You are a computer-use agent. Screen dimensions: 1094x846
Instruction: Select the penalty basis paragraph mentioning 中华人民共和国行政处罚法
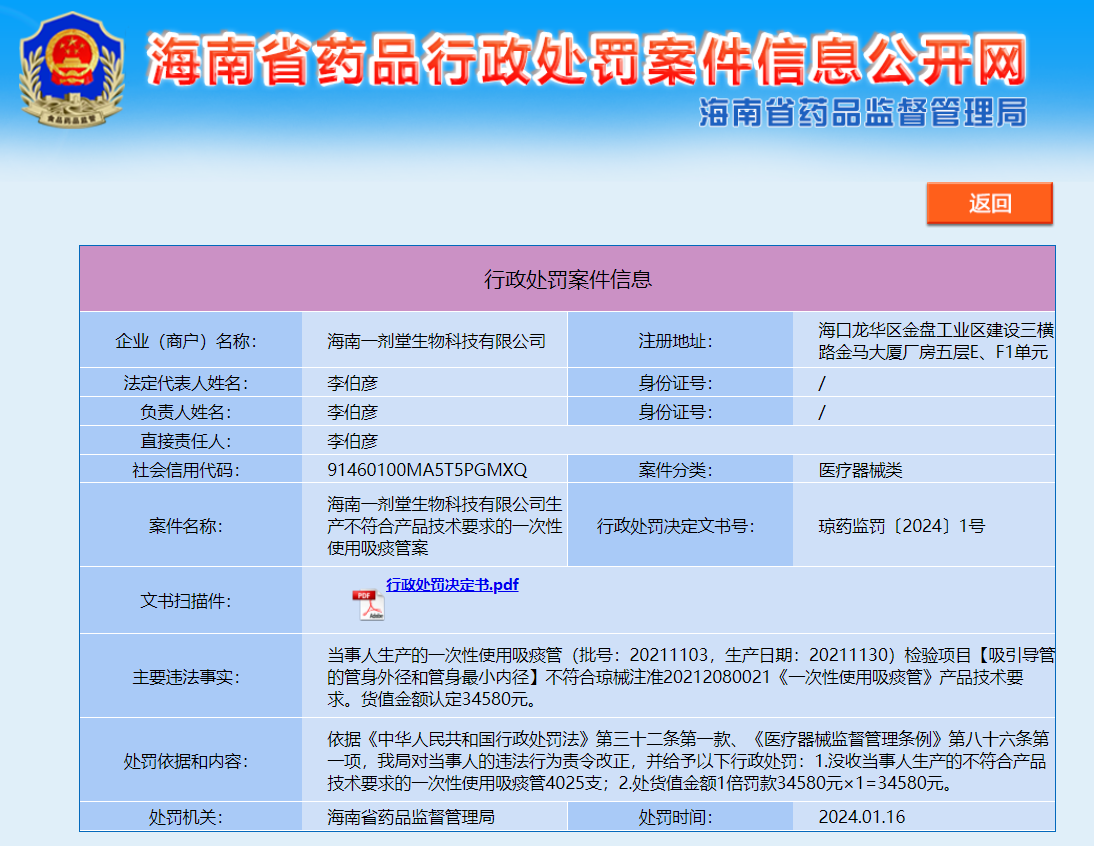(688, 761)
